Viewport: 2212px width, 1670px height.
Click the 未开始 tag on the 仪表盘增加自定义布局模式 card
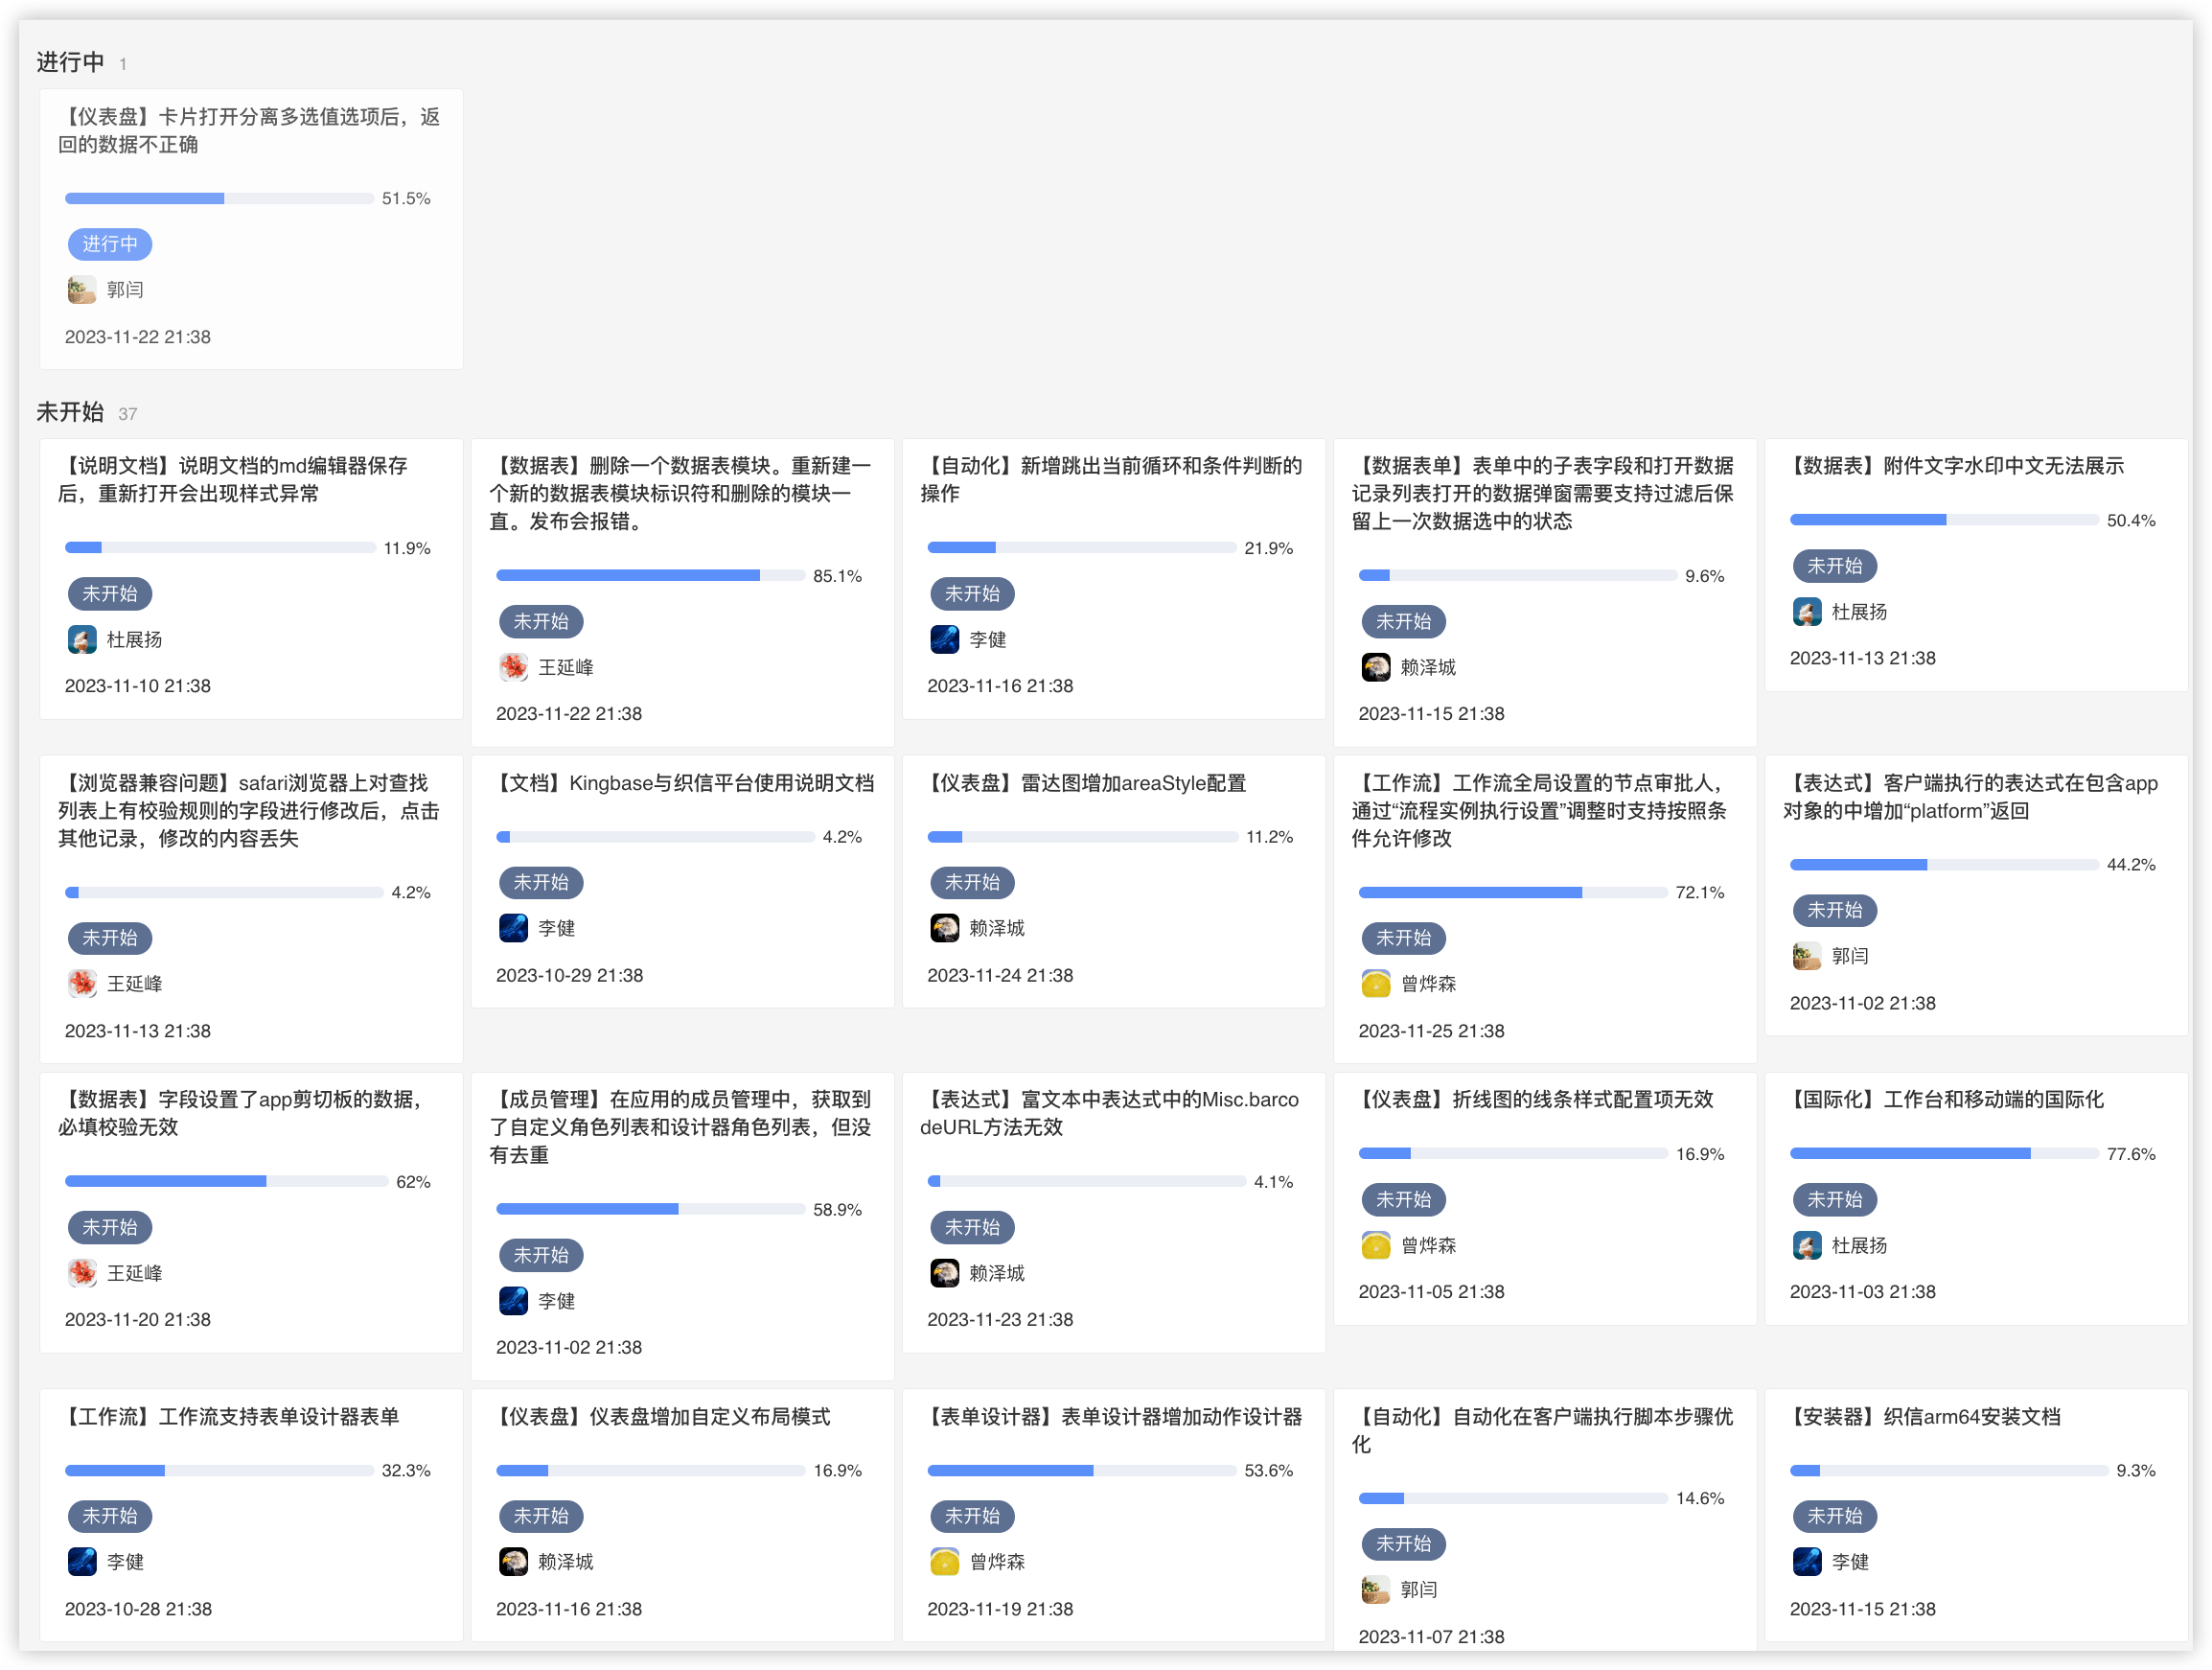tap(541, 1516)
